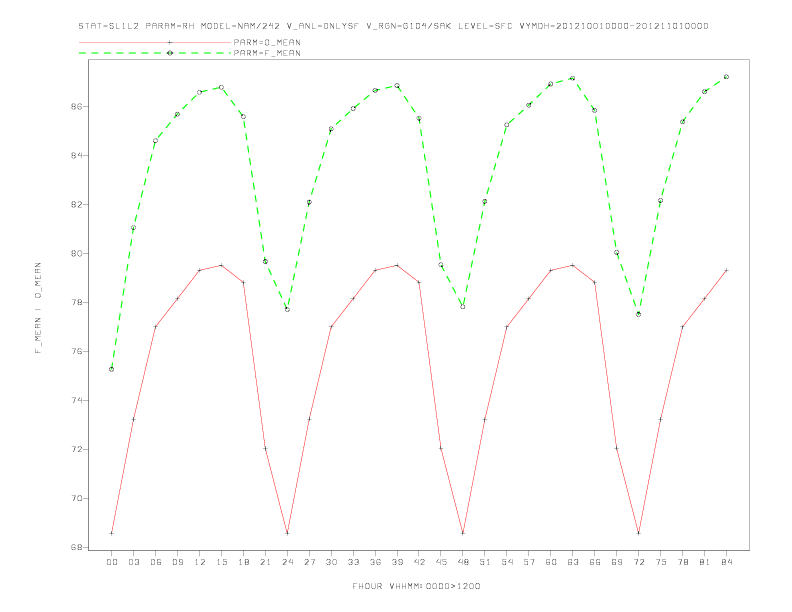Screen dimensions: 792x612
Task: Select red O_MEAN peak point at hour 39
Action: click(x=397, y=265)
